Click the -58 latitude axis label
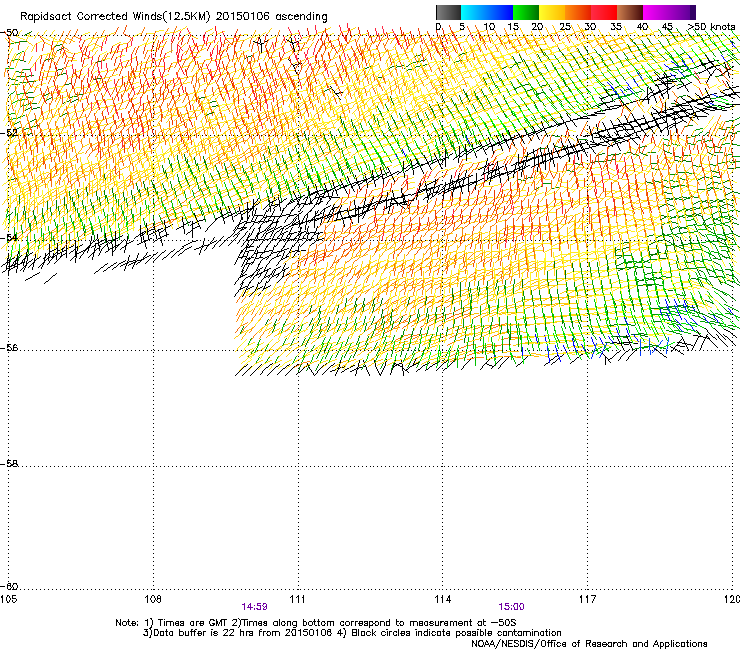The image size is (740, 650). coord(10,464)
